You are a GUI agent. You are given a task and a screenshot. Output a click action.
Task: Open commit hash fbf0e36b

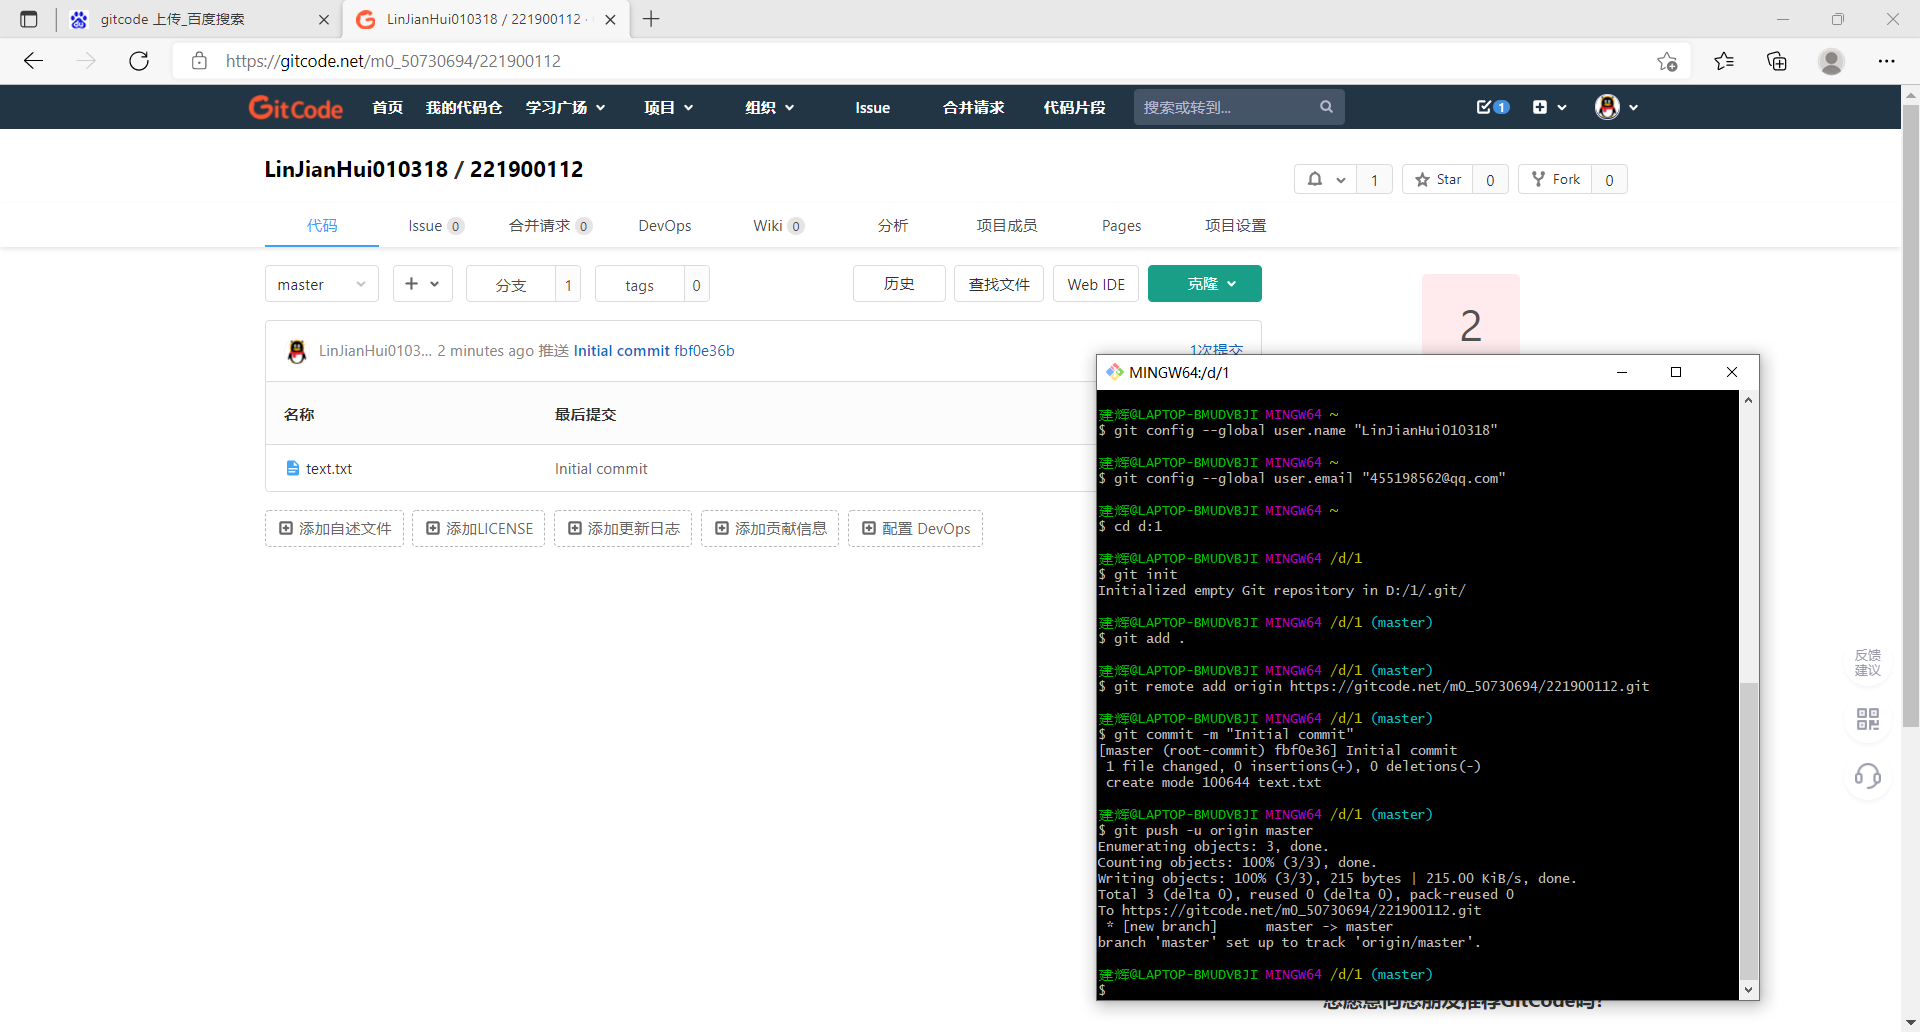pos(704,351)
